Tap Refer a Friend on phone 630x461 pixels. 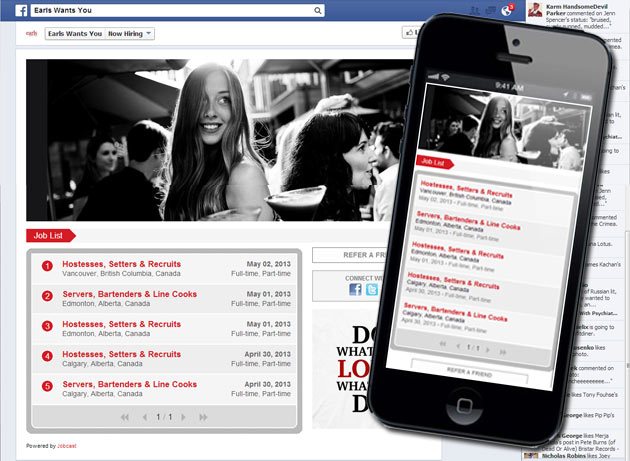coord(469,372)
